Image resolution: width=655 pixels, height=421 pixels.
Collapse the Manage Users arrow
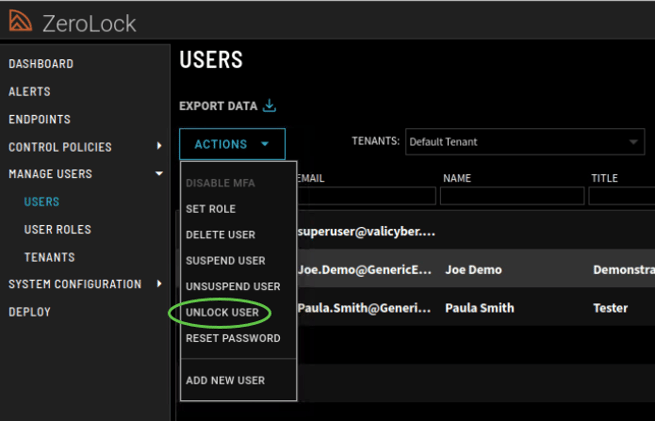click(159, 173)
